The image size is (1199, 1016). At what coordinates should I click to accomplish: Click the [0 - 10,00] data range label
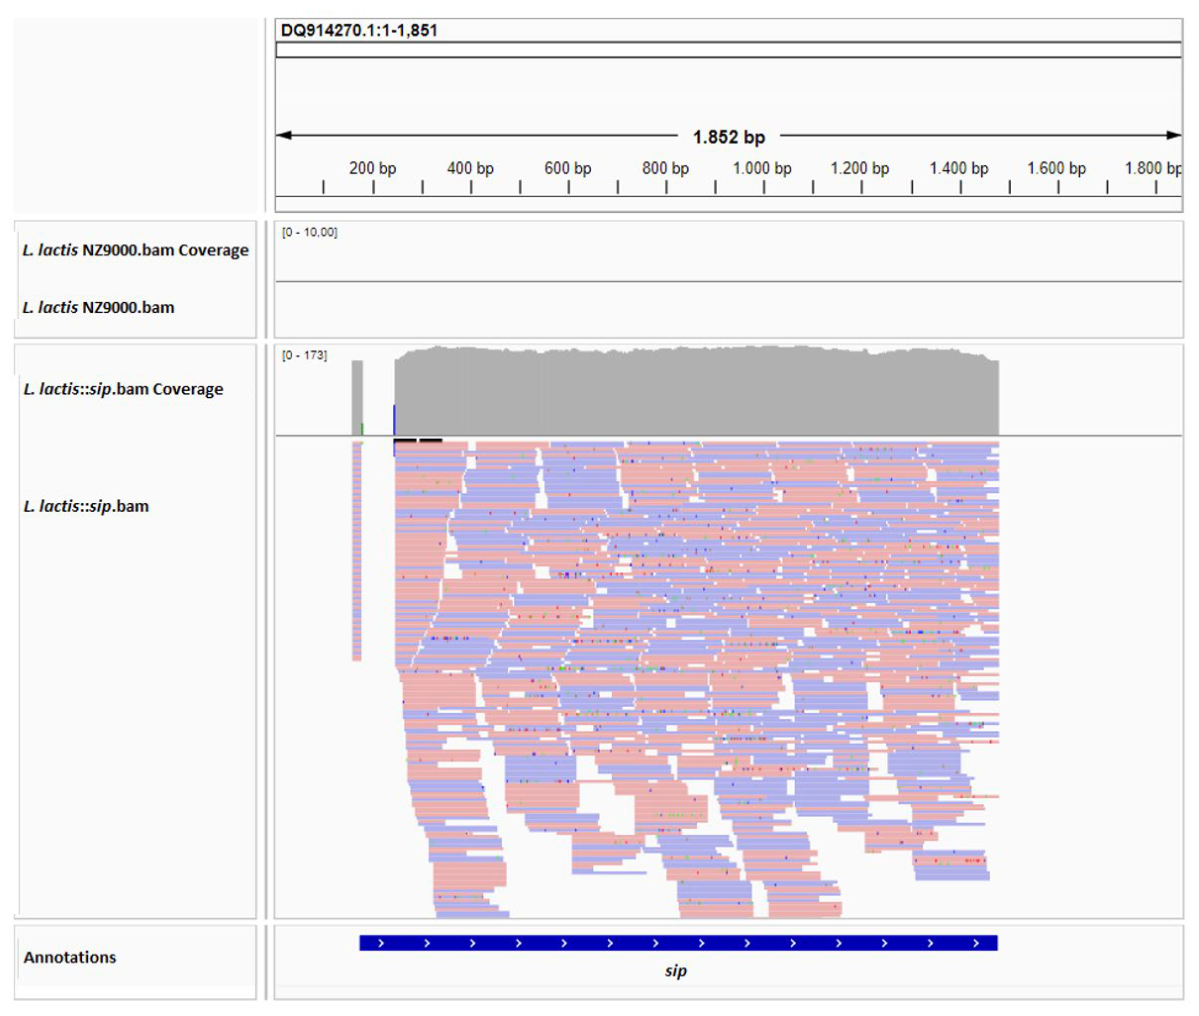310,232
